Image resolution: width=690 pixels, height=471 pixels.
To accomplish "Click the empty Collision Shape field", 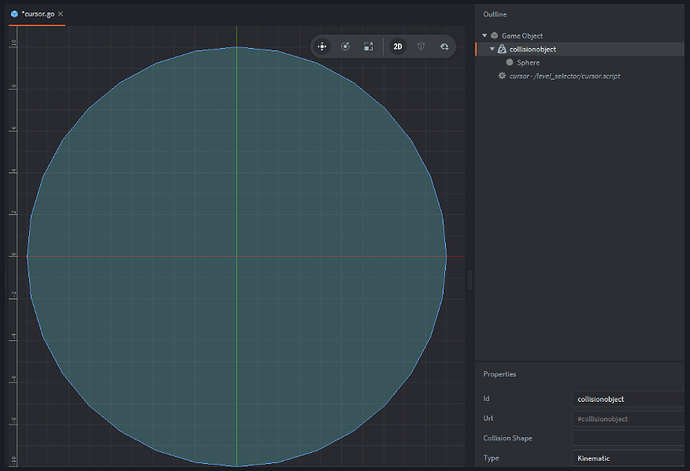I will coord(628,438).
